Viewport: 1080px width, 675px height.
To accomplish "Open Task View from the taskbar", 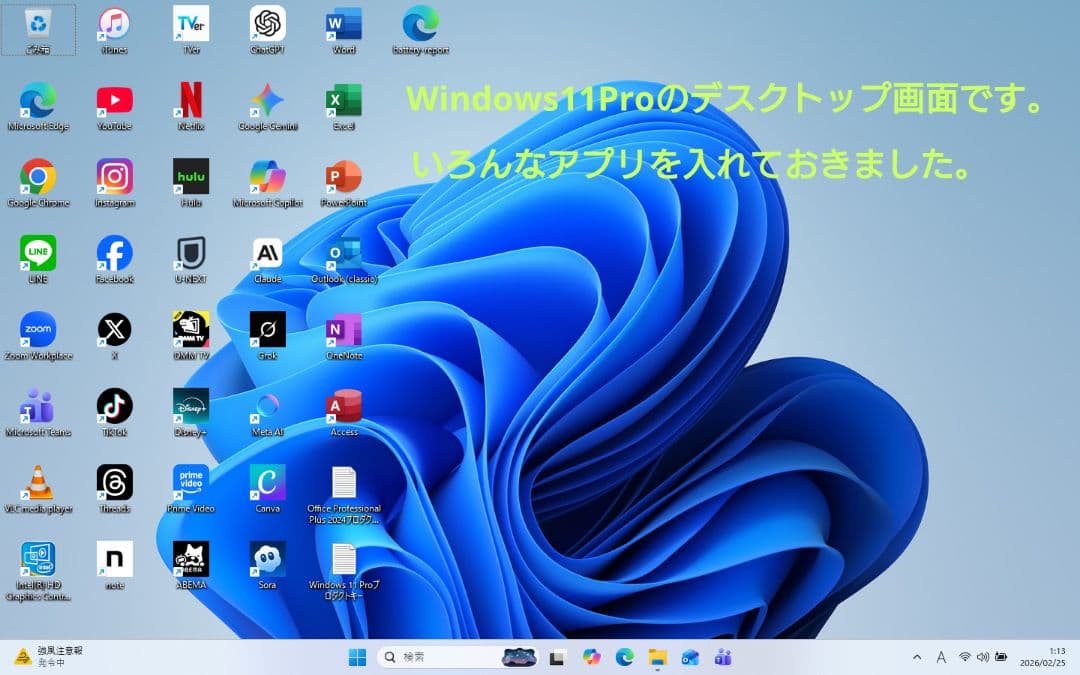I will tap(557, 657).
